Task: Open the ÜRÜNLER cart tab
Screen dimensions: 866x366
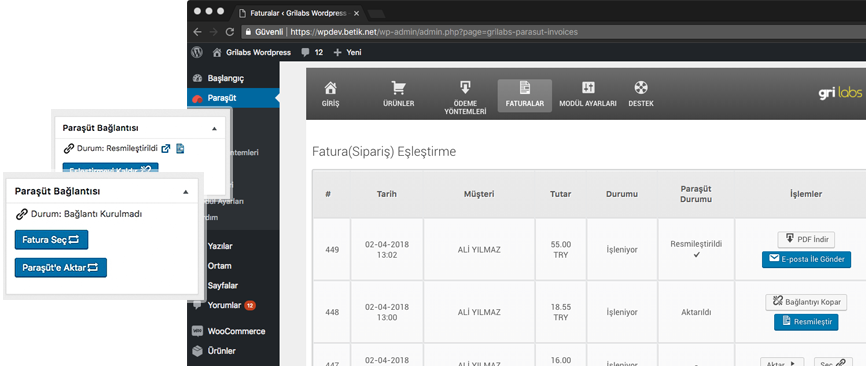Action: pos(398,95)
